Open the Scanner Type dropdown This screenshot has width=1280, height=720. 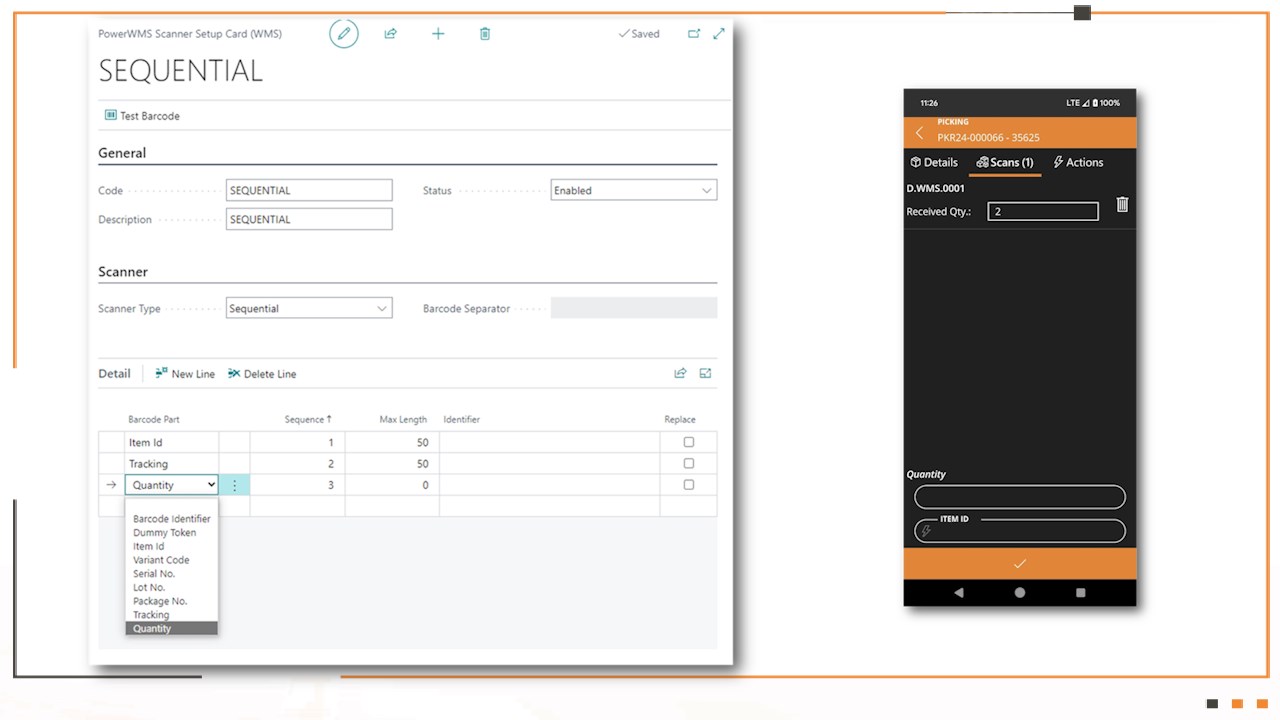[309, 309]
